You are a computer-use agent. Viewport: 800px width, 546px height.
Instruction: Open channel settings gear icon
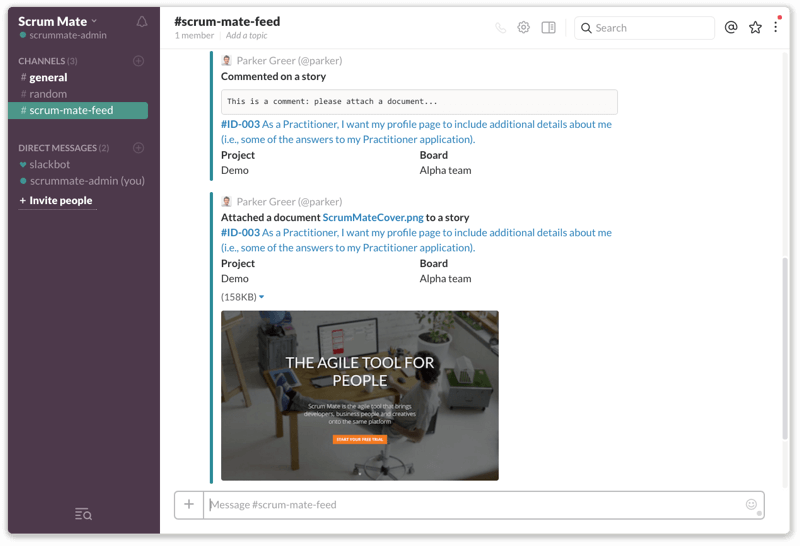coord(523,28)
